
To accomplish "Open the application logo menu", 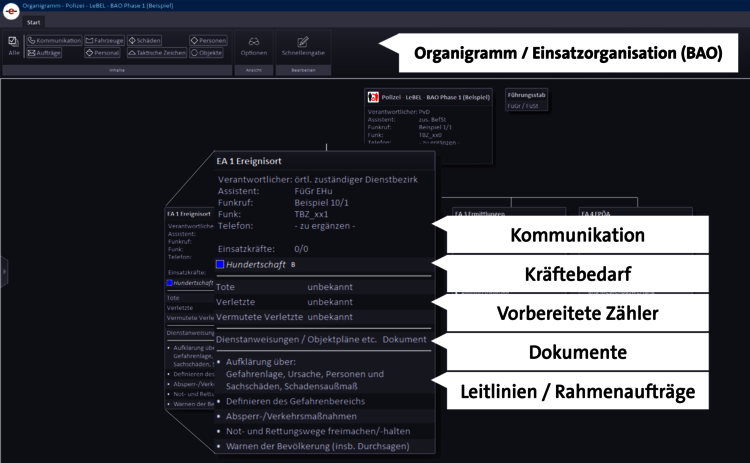I will click(x=11, y=11).
